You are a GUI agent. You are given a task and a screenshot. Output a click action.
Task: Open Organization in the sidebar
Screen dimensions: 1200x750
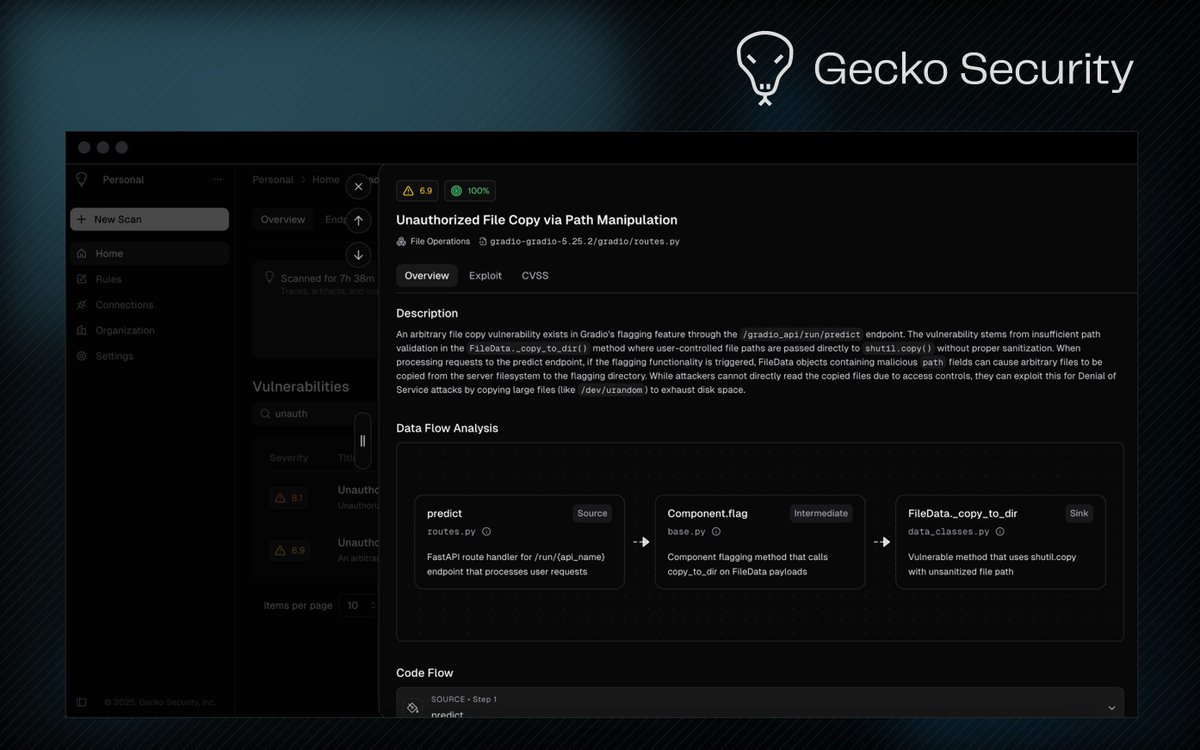click(149, 330)
